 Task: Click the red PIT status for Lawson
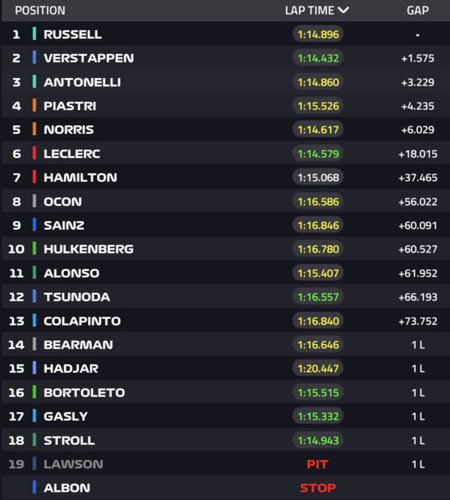coord(317,464)
